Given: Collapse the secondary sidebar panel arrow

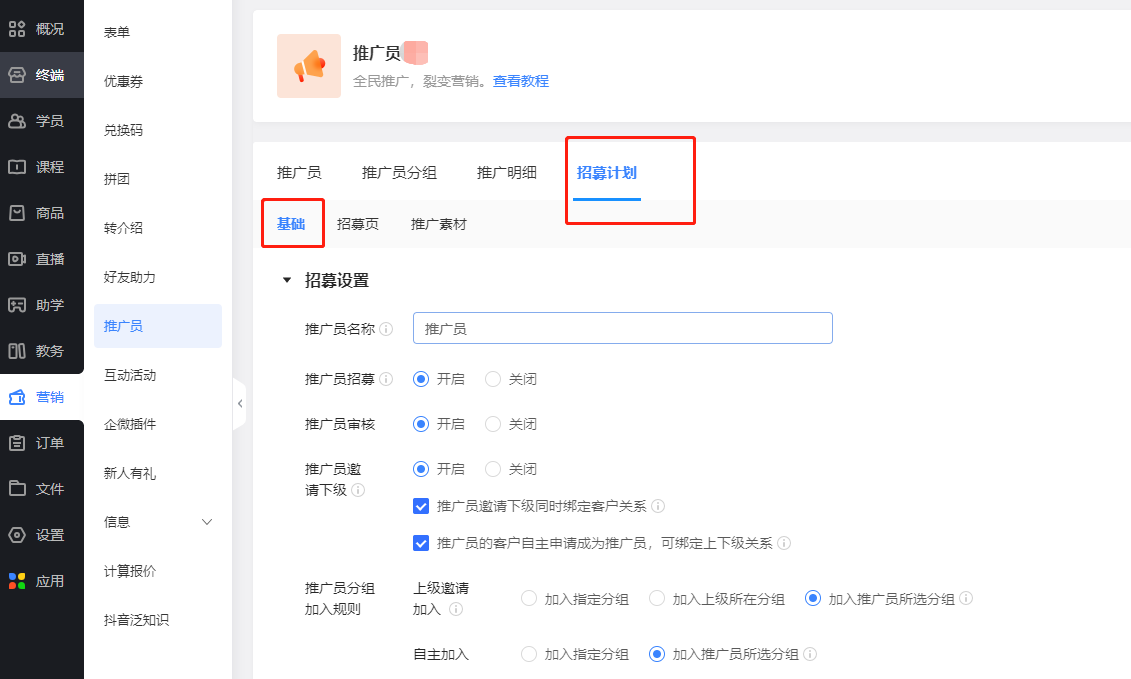Looking at the screenshot, I should 240,403.
